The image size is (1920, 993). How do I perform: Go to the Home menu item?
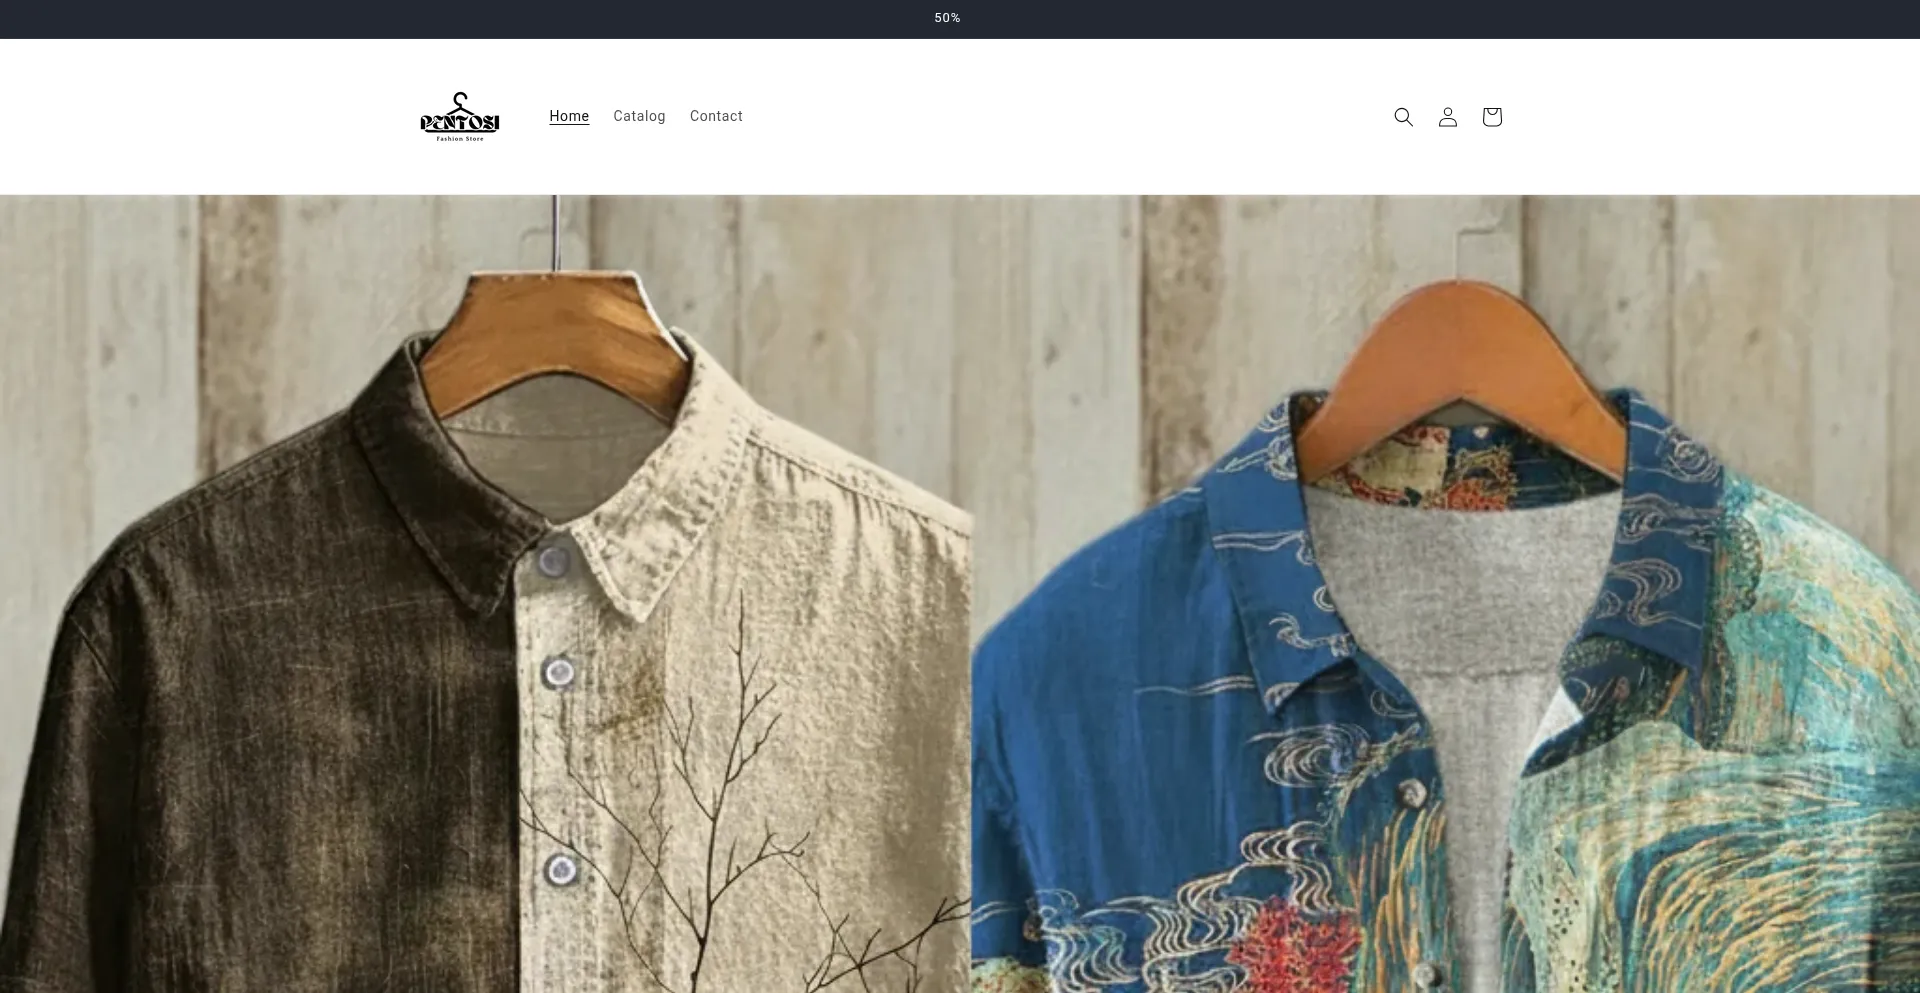click(x=569, y=116)
